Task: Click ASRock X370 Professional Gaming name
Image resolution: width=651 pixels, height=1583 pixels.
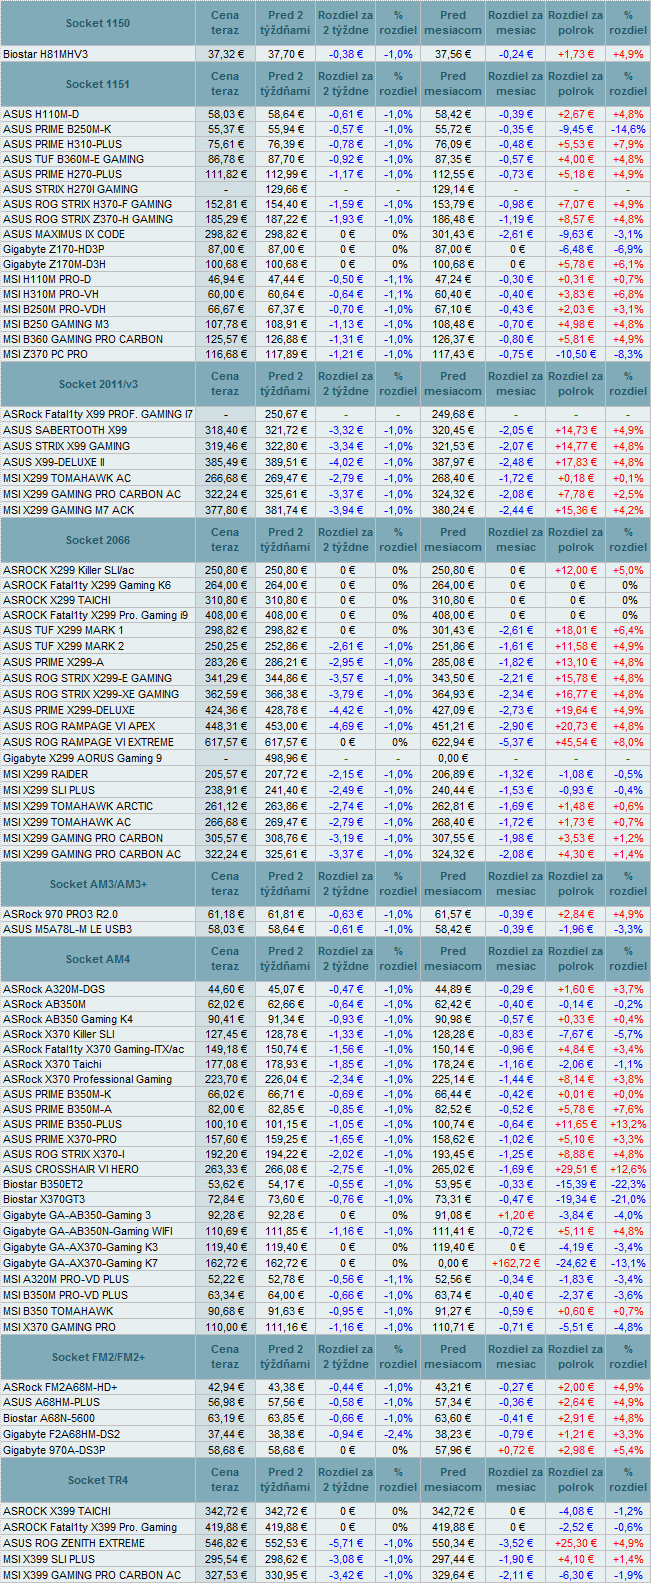Action: coord(88,1079)
